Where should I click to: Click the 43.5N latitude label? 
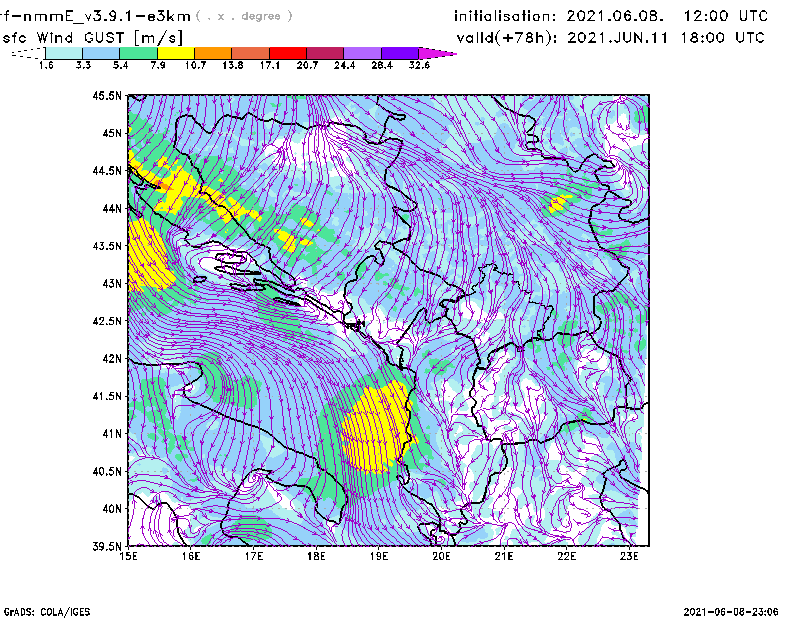[x=107, y=246]
